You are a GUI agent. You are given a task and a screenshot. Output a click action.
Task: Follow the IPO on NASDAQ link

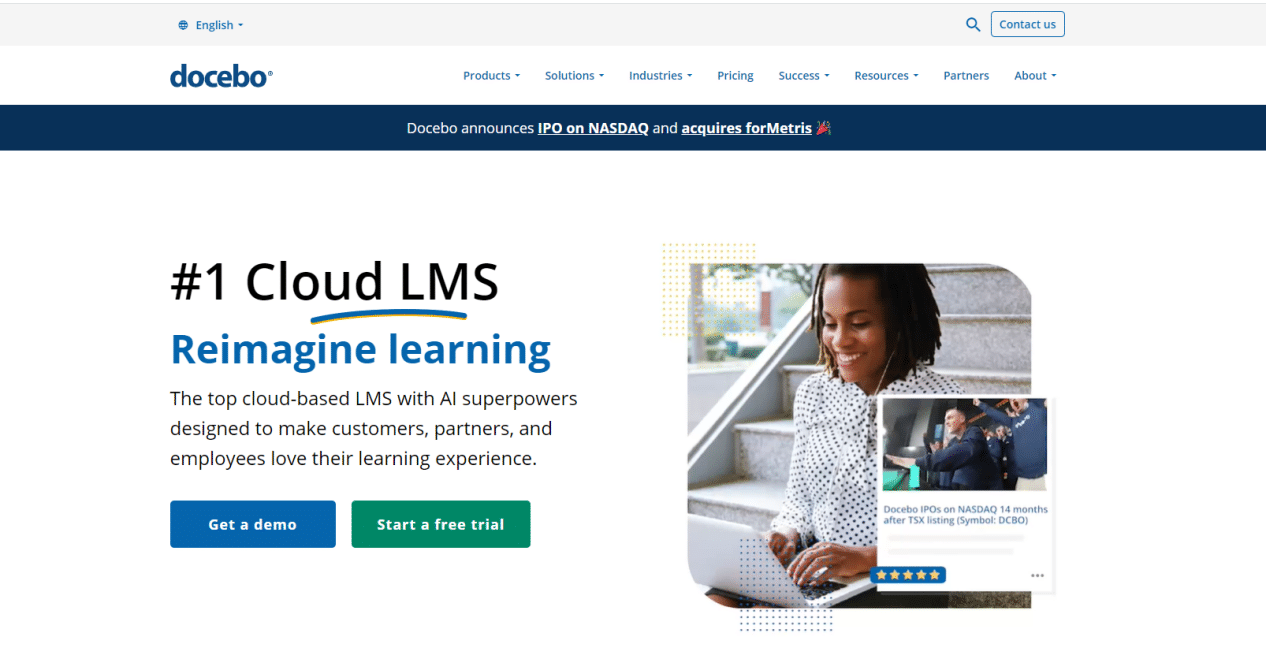pyautogui.click(x=593, y=128)
